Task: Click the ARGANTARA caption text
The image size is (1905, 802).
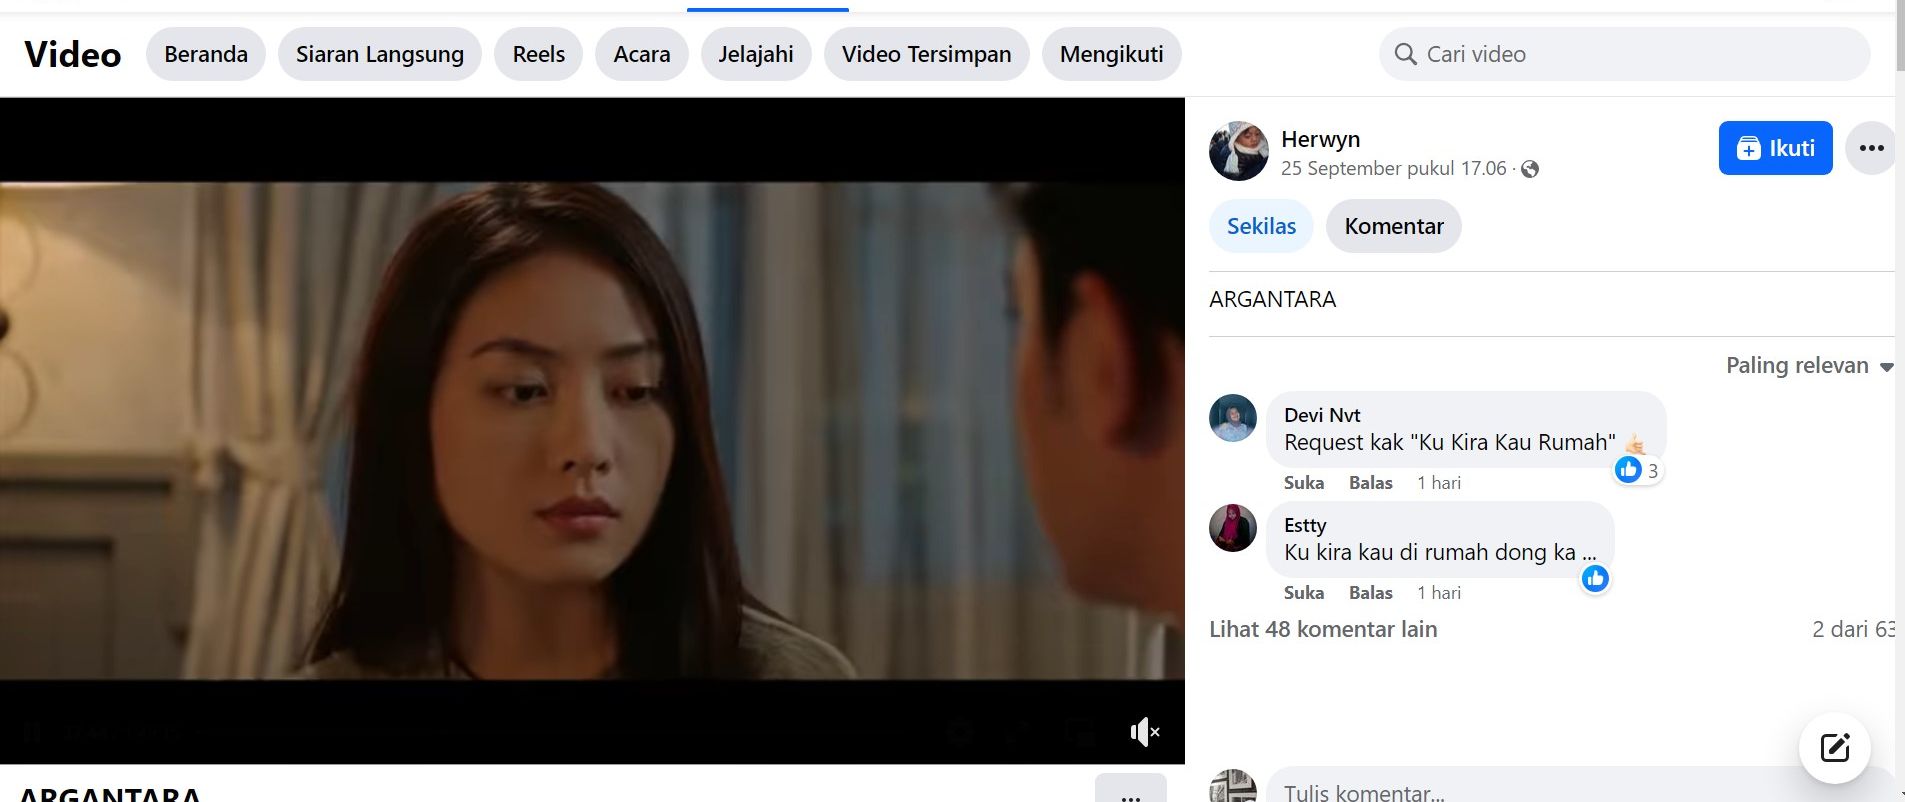Action: pyautogui.click(x=1272, y=299)
